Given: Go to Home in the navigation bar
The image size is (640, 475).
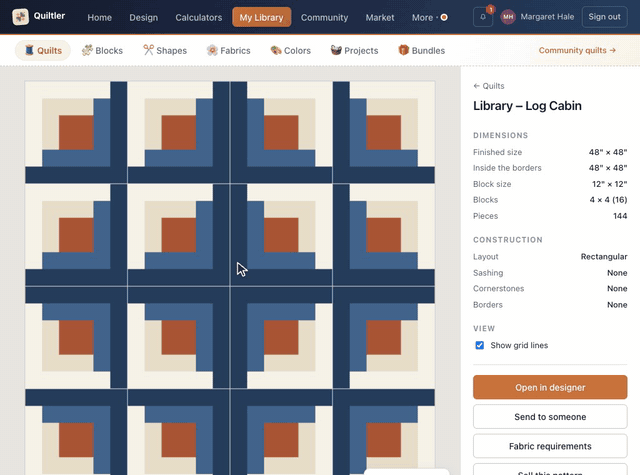Looking at the screenshot, I should point(100,18).
